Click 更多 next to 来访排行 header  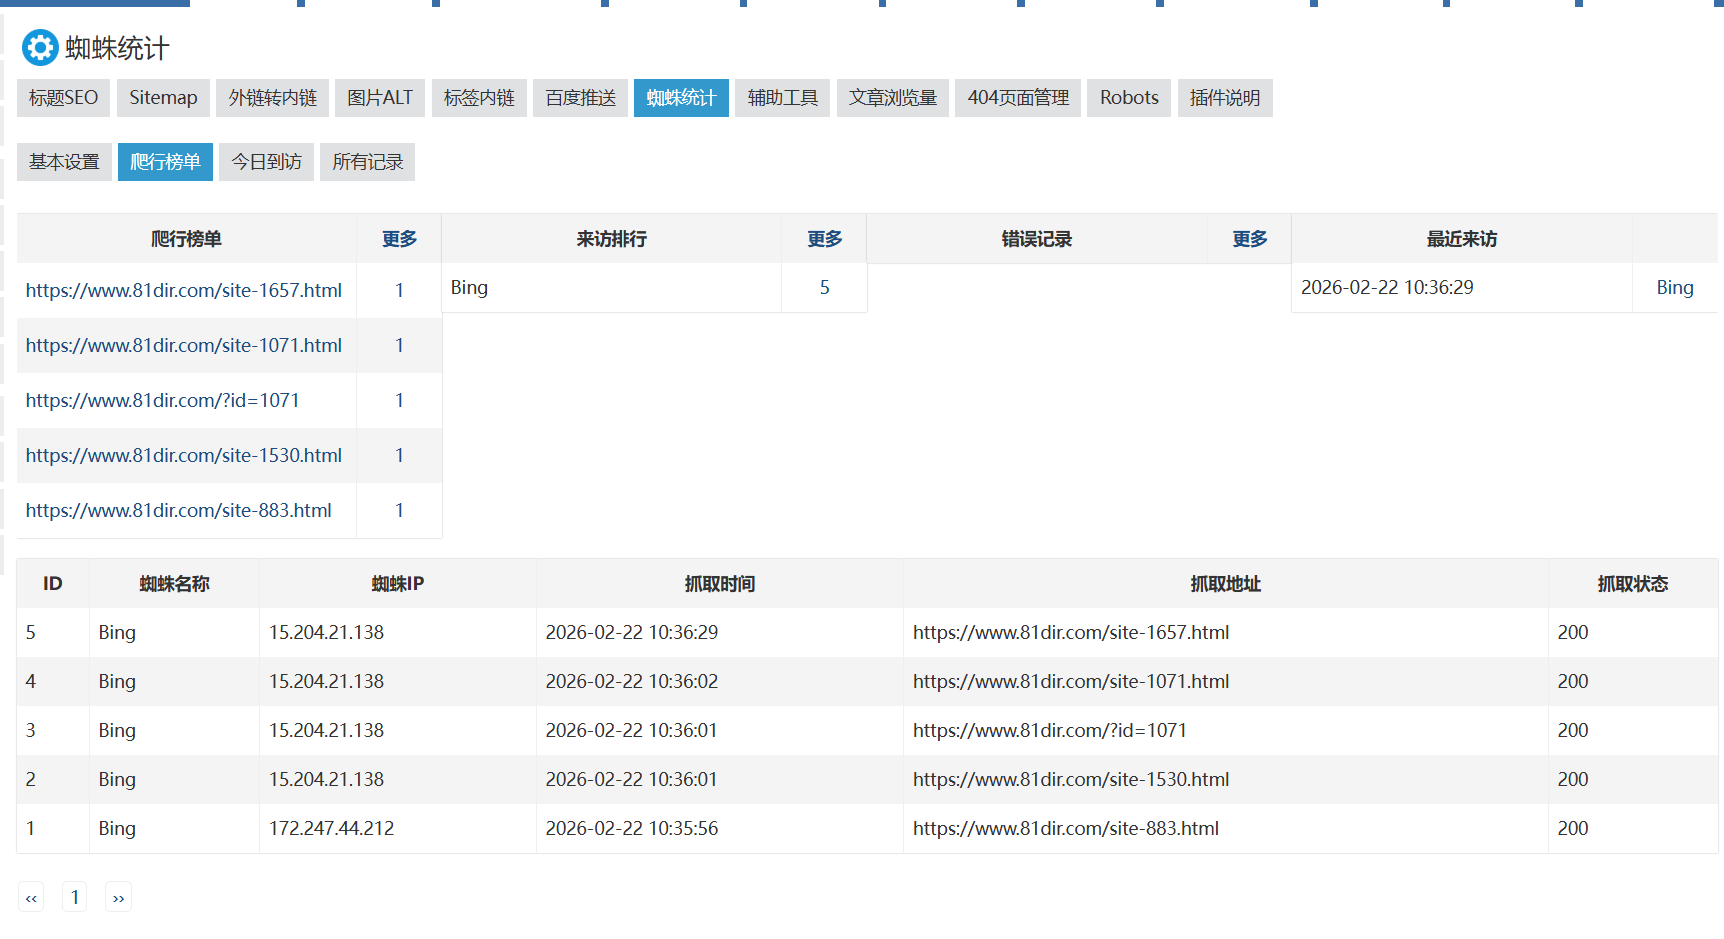[824, 239]
